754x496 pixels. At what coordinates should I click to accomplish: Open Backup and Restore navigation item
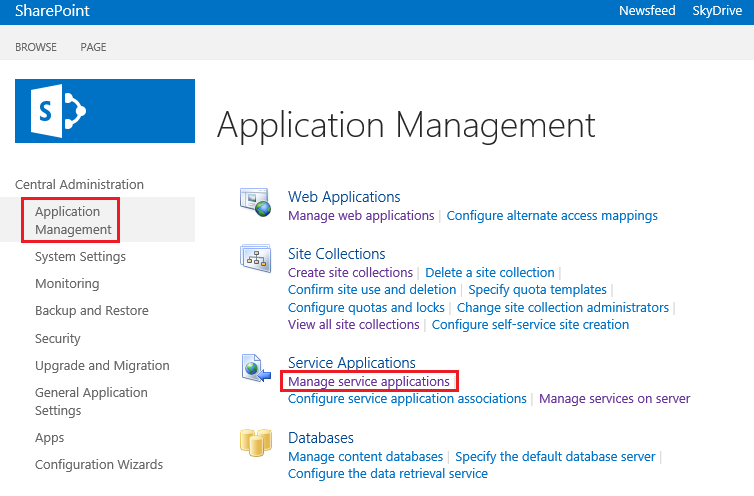[x=91, y=311]
